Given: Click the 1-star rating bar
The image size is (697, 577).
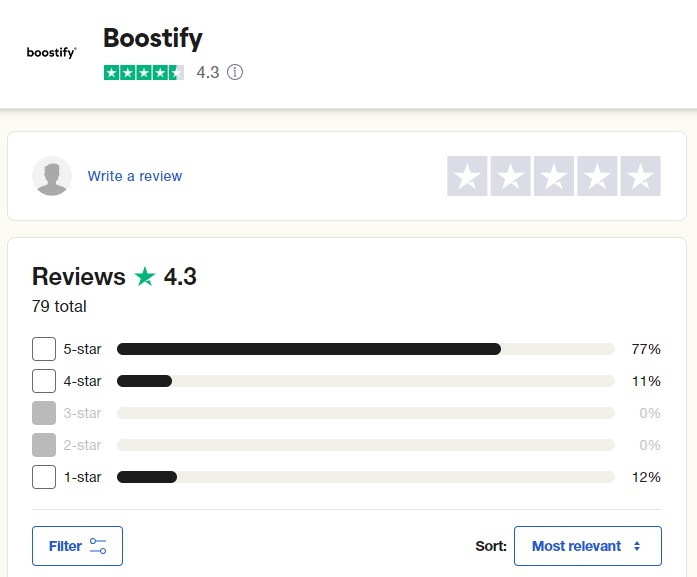Looking at the screenshot, I should pyautogui.click(x=366, y=477).
